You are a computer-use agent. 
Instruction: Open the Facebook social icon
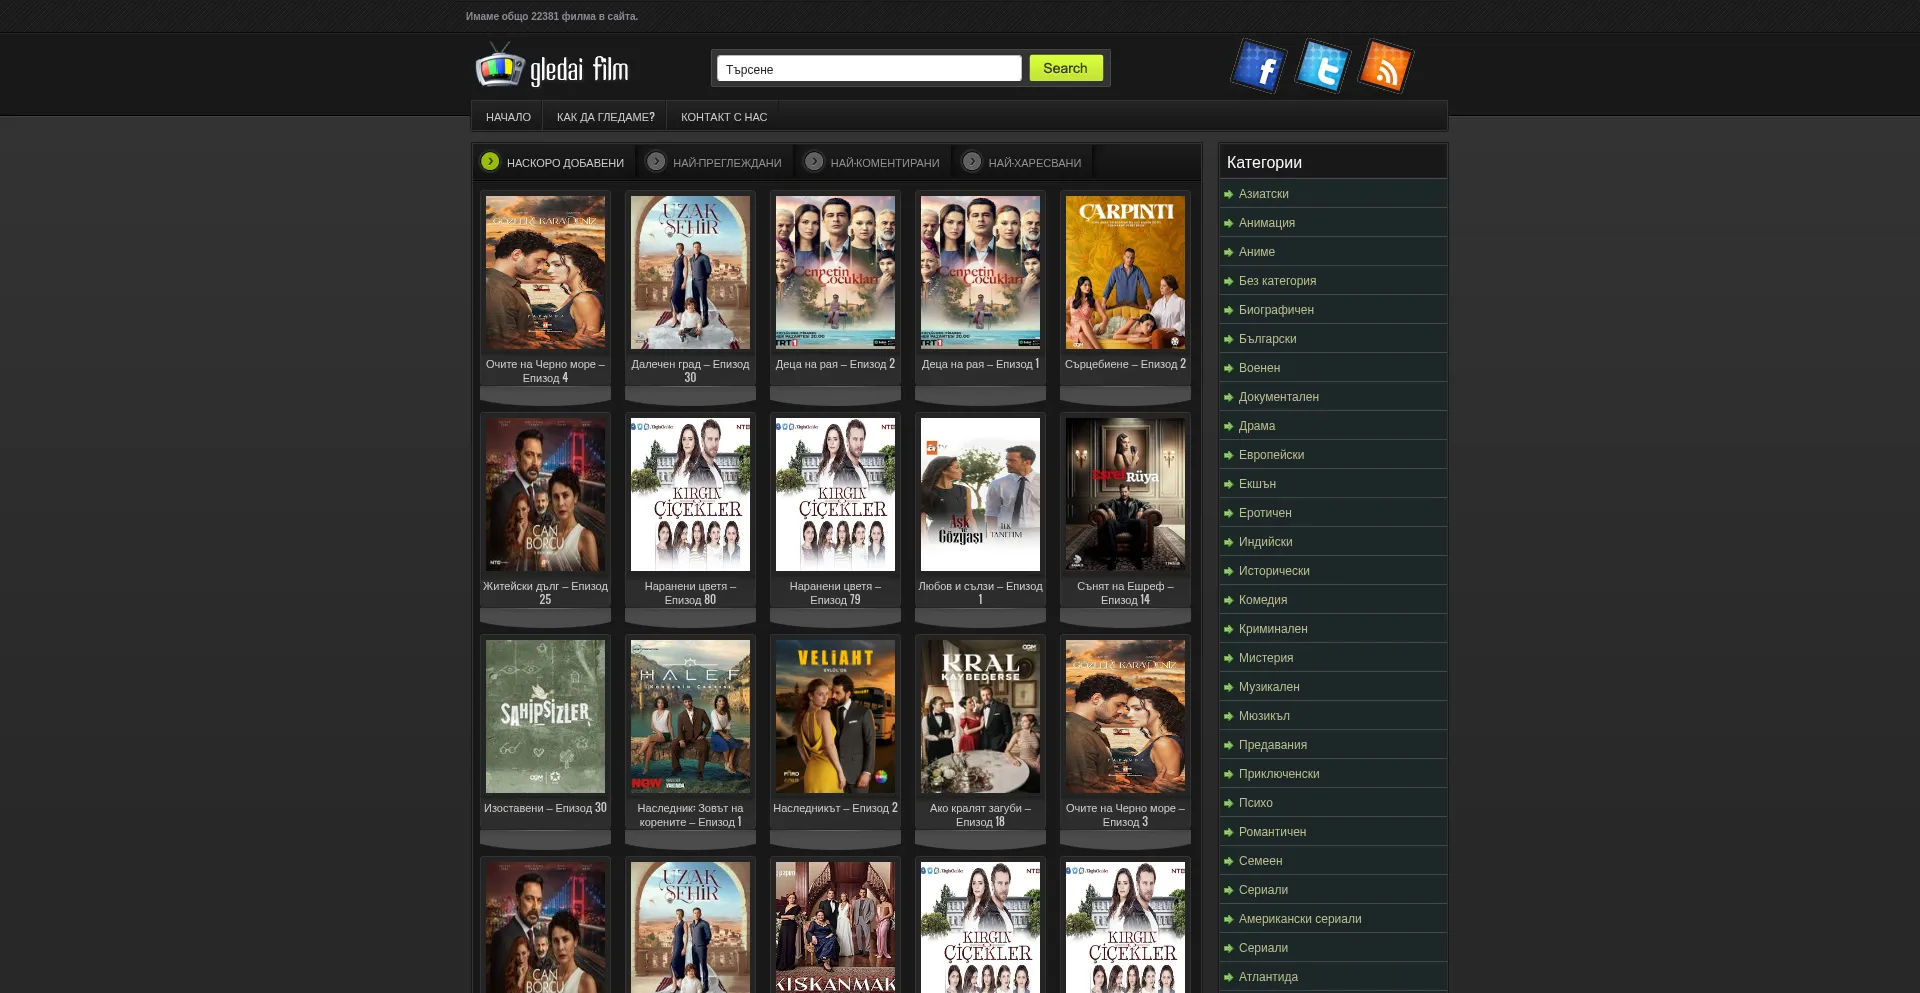[1258, 66]
